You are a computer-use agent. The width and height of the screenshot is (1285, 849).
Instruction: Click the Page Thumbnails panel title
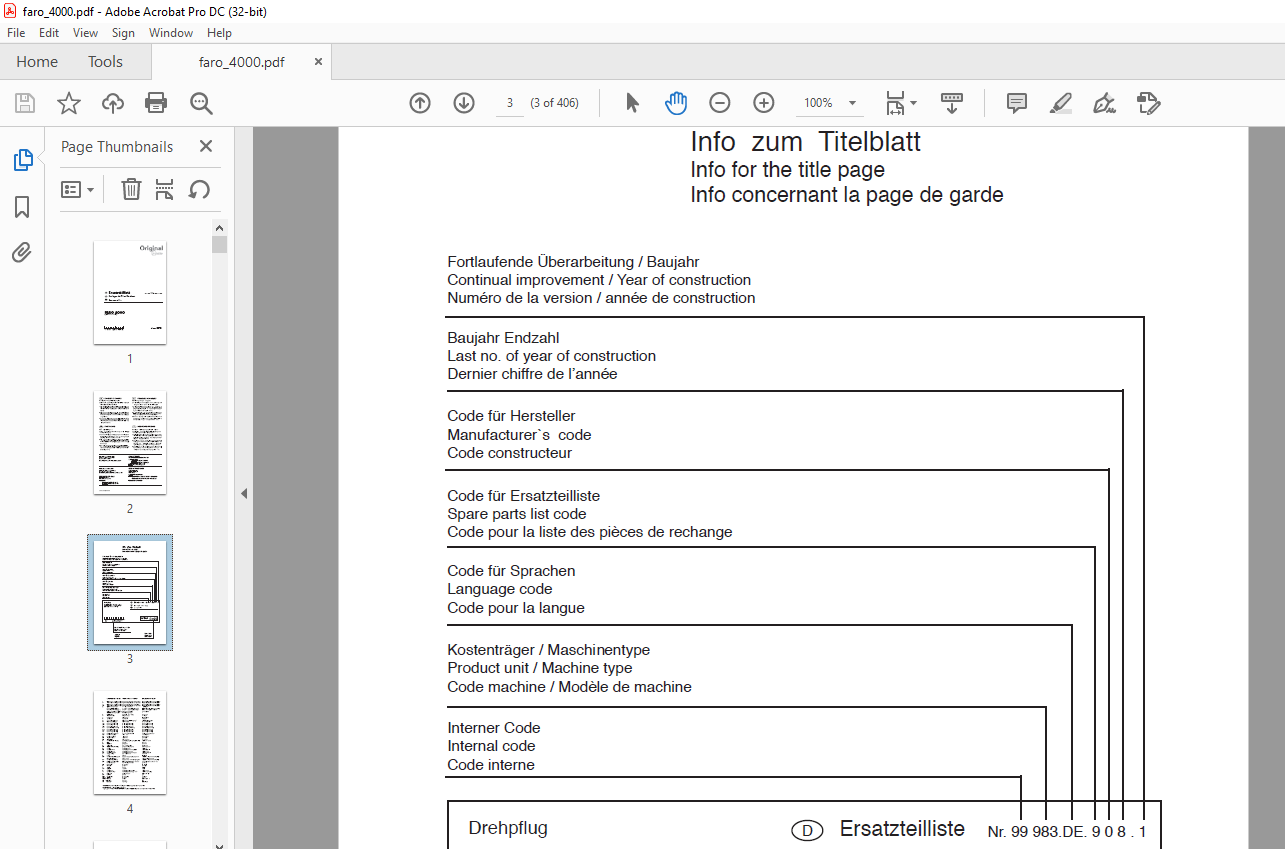tap(117, 146)
